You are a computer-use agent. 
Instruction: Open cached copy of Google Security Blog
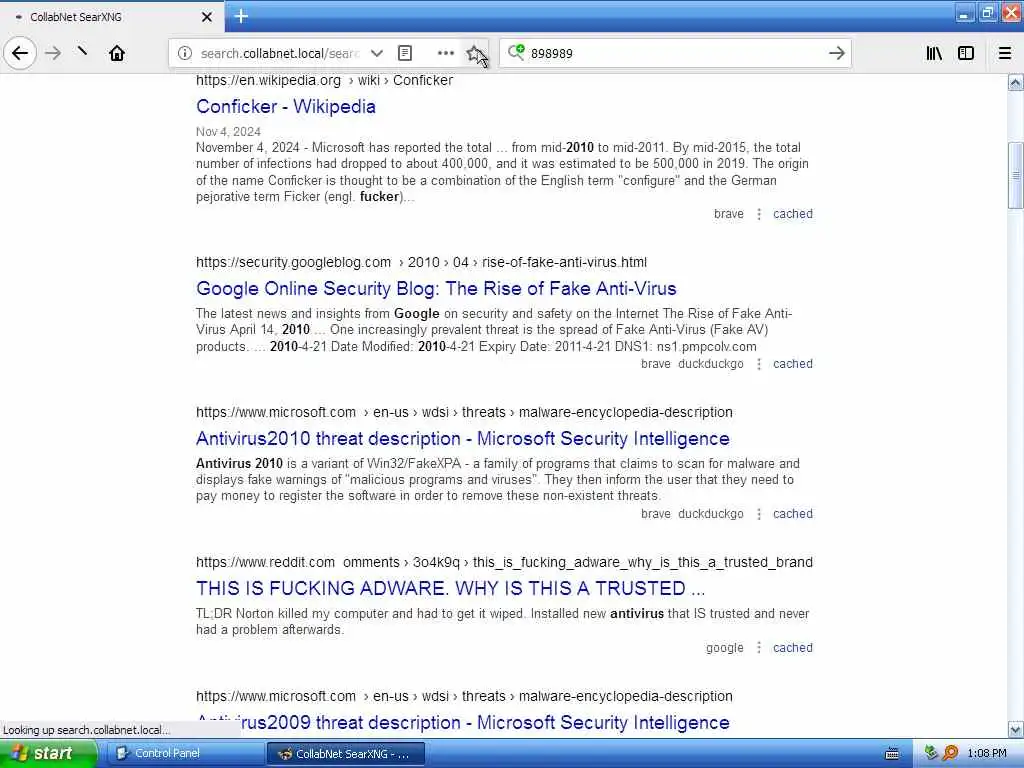pyautogui.click(x=793, y=364)
